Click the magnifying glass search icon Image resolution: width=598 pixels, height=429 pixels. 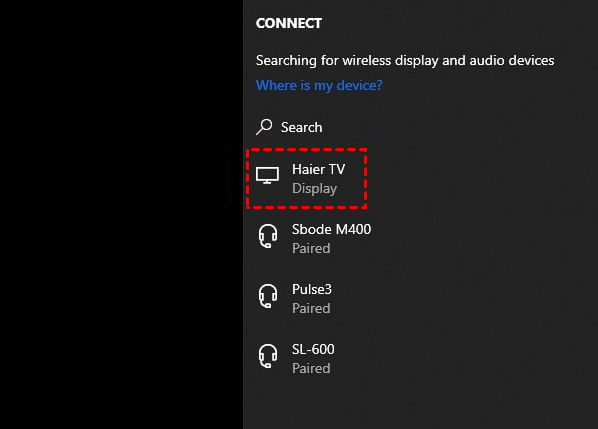click(264, 127)
